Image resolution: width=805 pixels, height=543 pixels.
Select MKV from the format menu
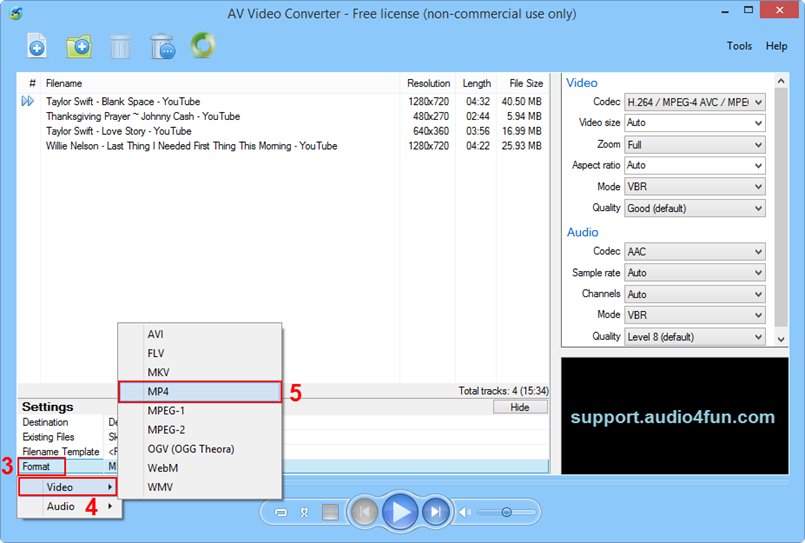point(200,373)
